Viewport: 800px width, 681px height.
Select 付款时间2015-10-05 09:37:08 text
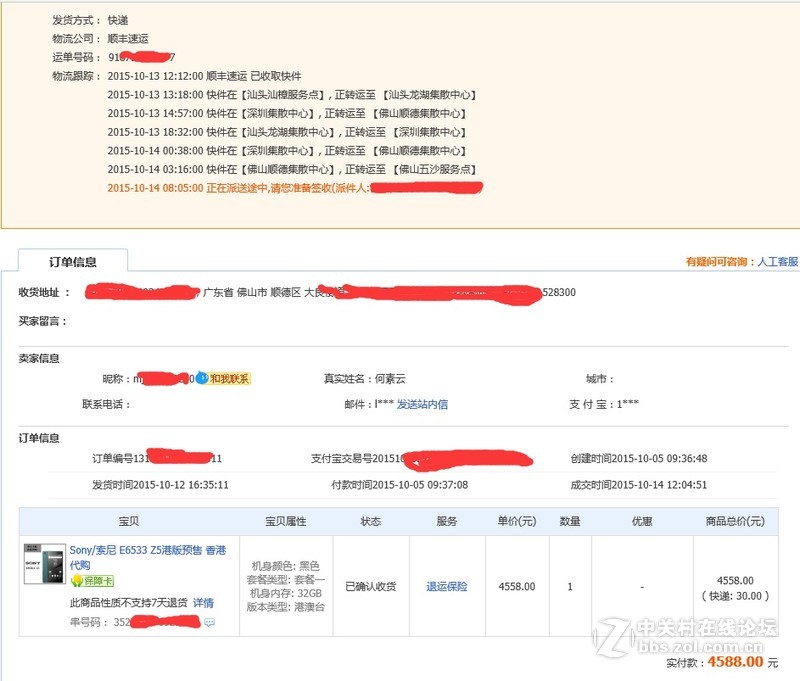coord(399,485)
